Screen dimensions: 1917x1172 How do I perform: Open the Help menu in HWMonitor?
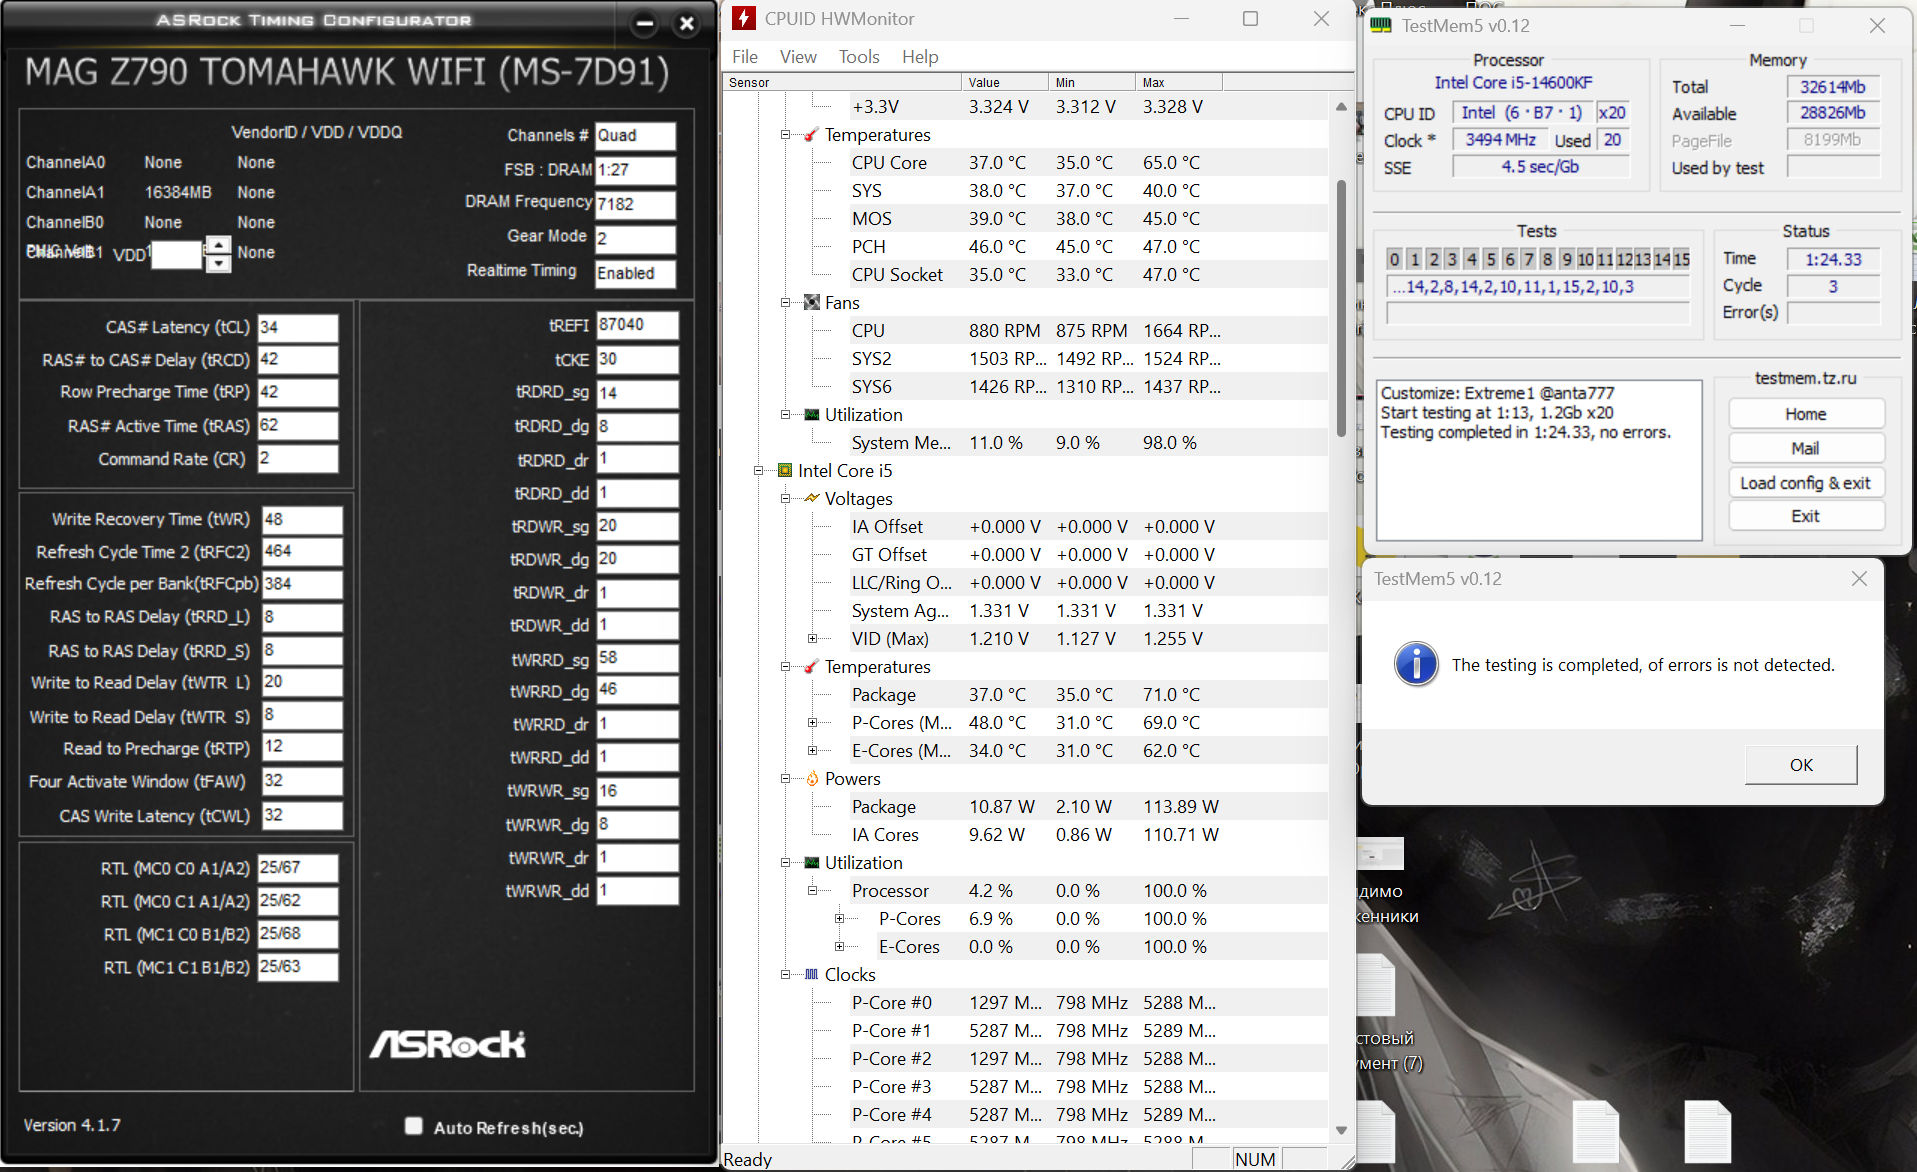click(920, 57)
